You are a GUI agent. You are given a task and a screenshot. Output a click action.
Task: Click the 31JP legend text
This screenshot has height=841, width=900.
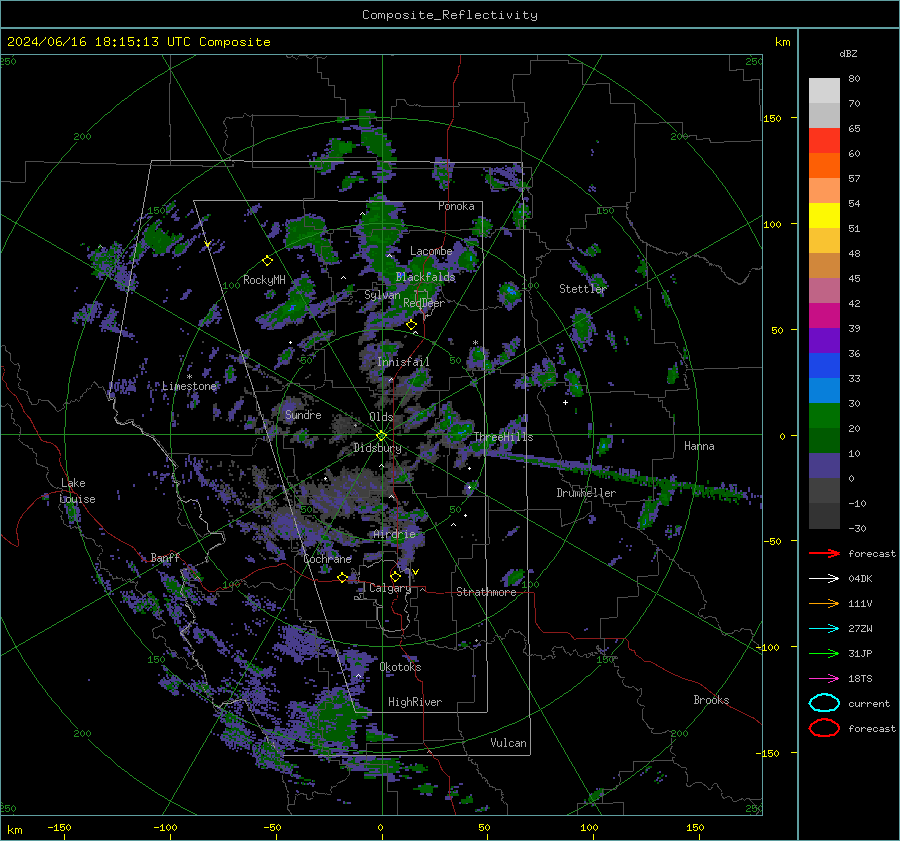click(x=860, y=653)
